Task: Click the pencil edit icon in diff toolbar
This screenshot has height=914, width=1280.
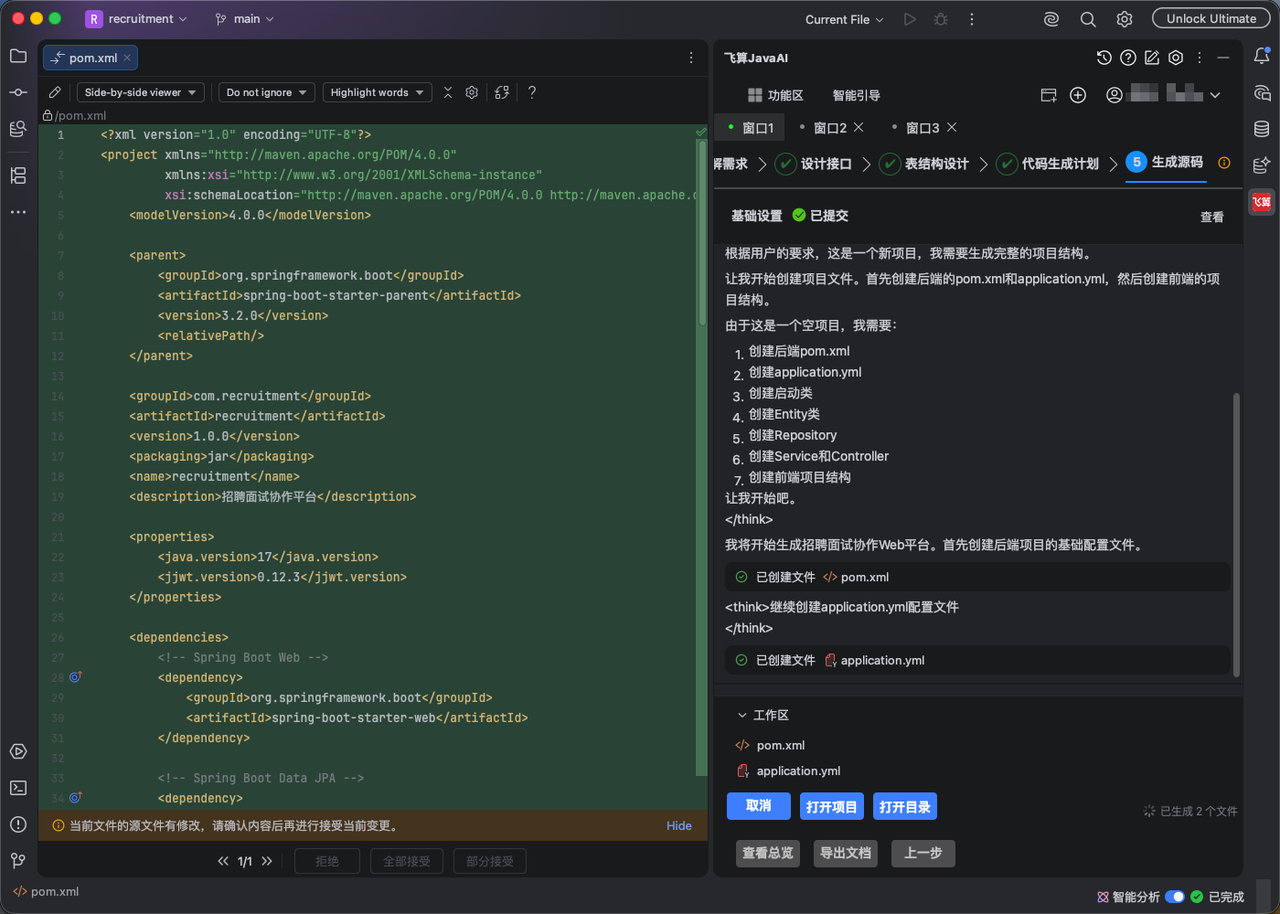Action: tap(55, 92)
